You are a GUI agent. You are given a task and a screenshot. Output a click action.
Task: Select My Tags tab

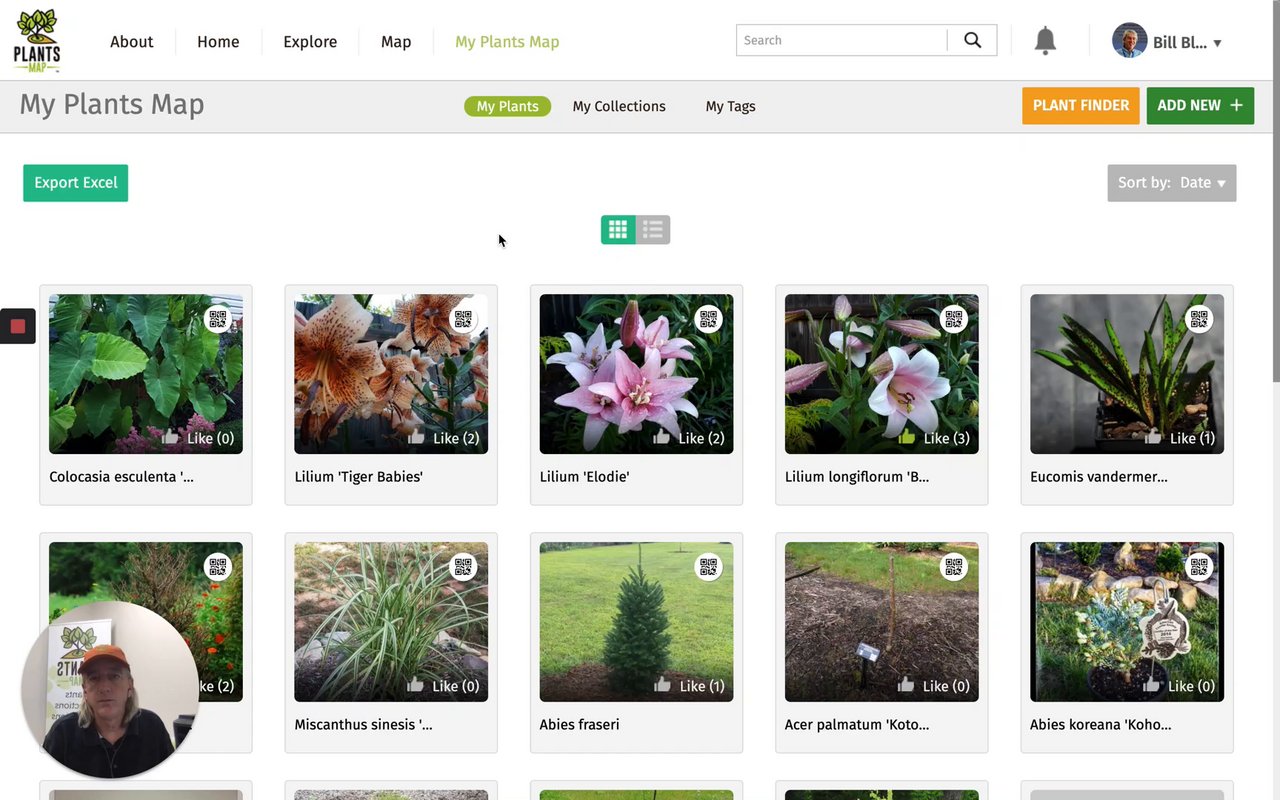(x=730, y=106)
